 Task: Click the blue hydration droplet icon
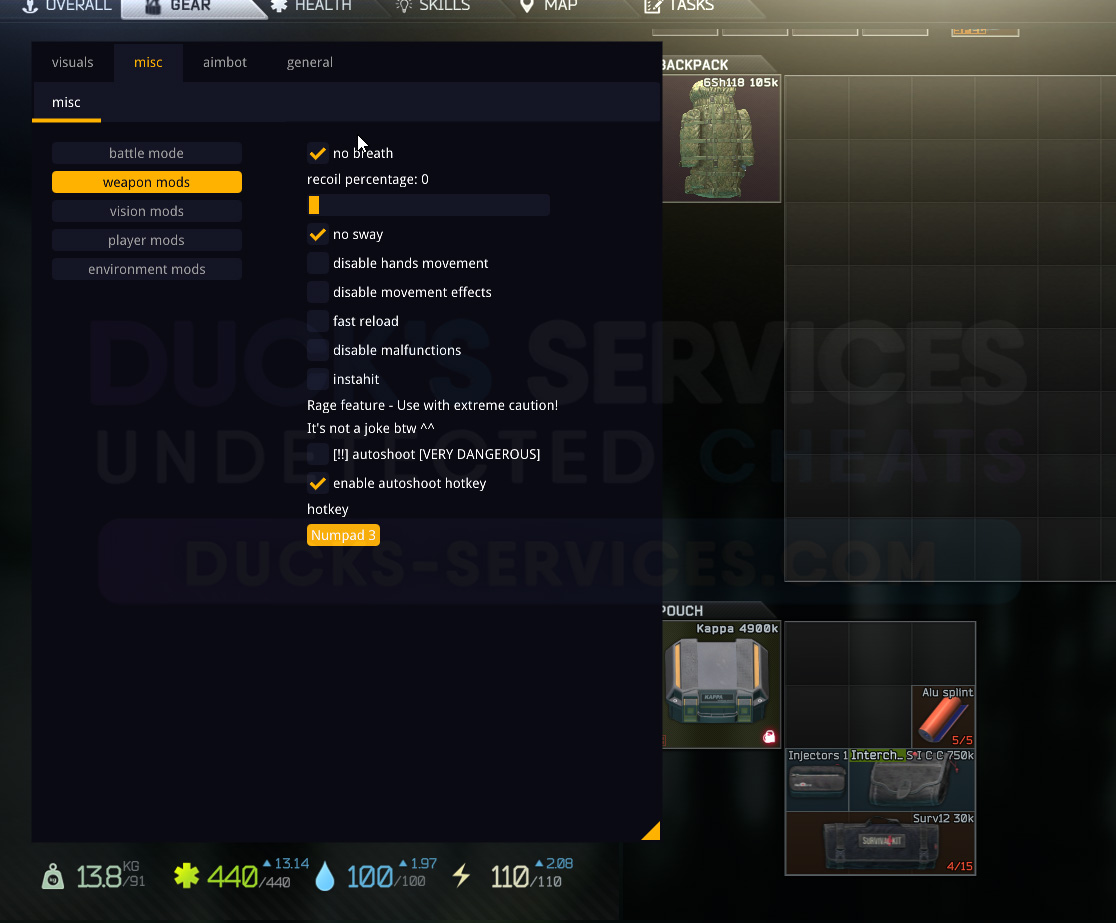point(325,877)
